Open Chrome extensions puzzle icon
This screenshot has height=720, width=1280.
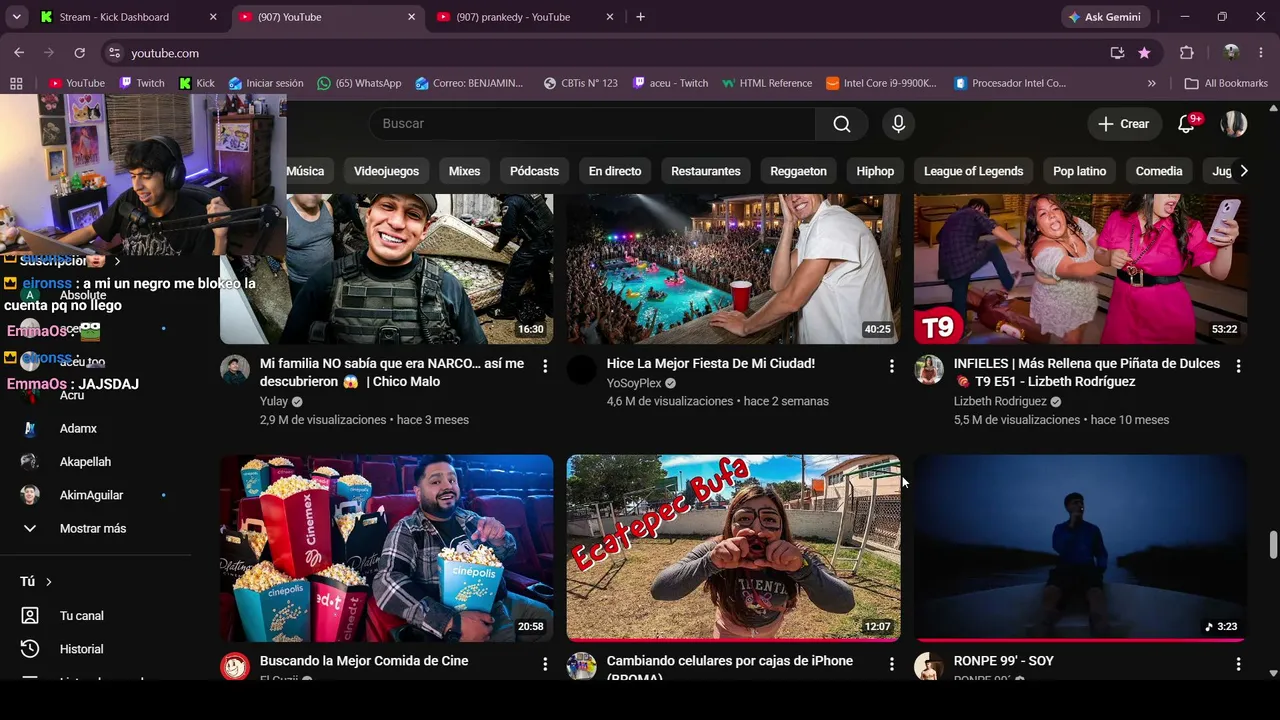(x=1187, y=53)
